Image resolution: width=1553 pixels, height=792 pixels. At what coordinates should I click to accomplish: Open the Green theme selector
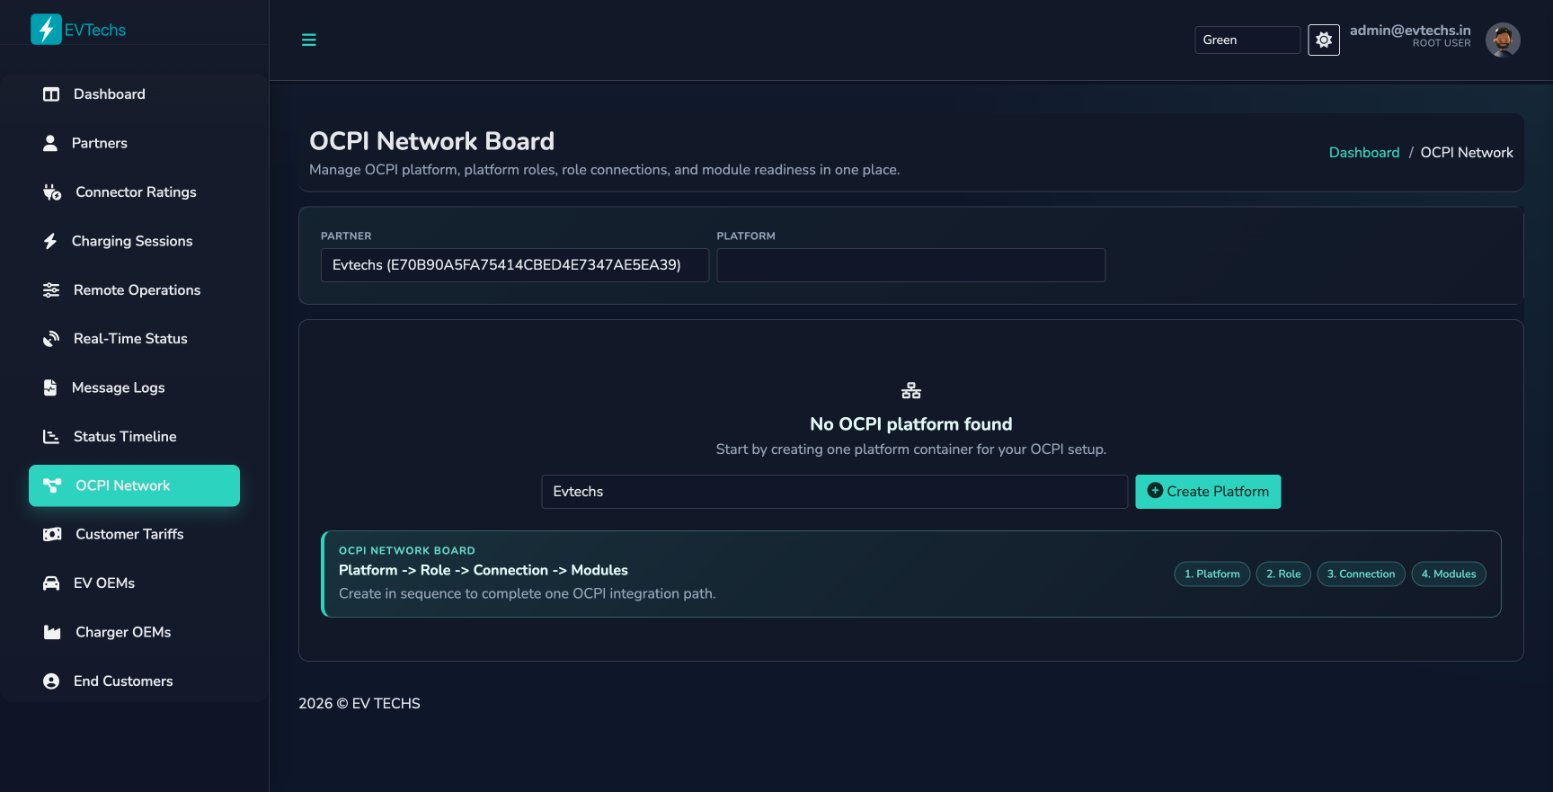click(x=1246, y=39)
